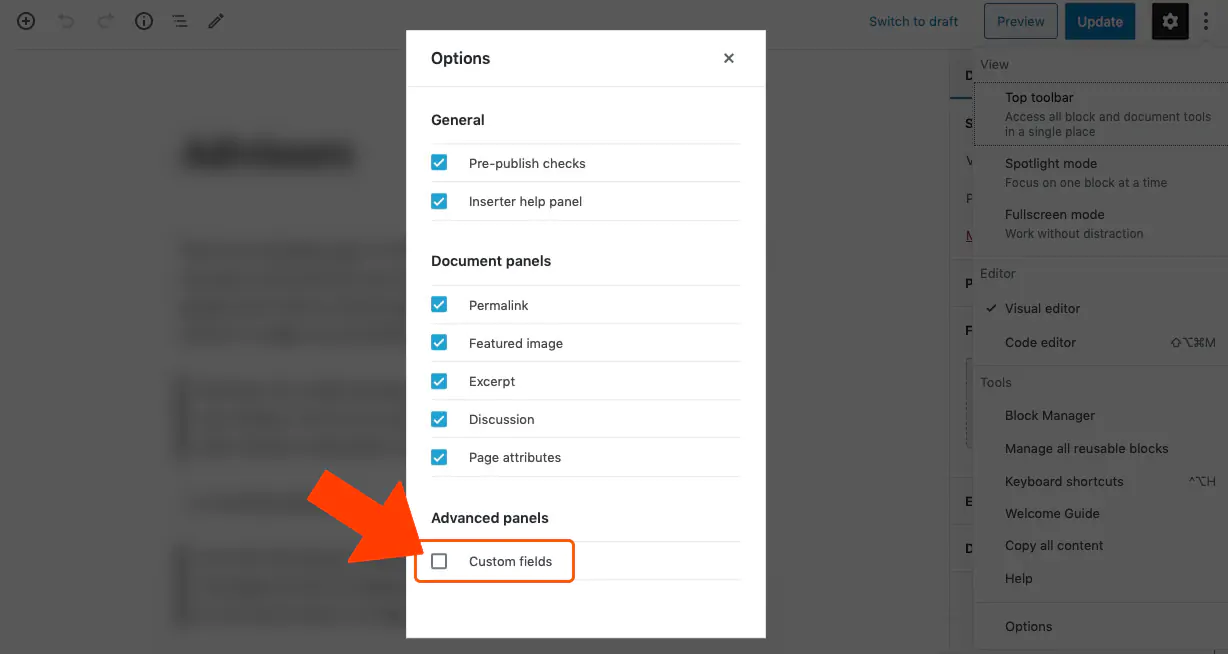Enable the Custom fields checkbox

439,561
